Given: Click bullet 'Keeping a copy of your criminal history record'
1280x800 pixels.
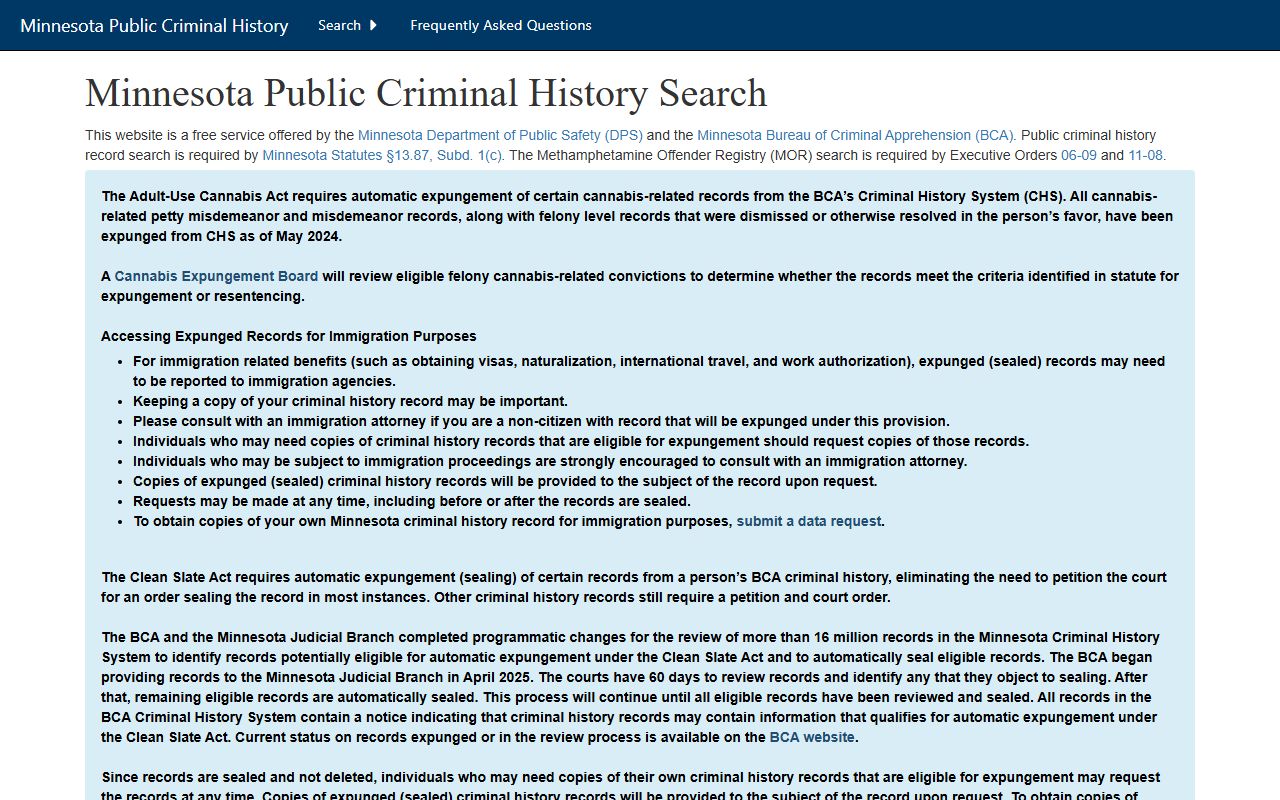Looking at the screenshot, I should pos(350,401).
